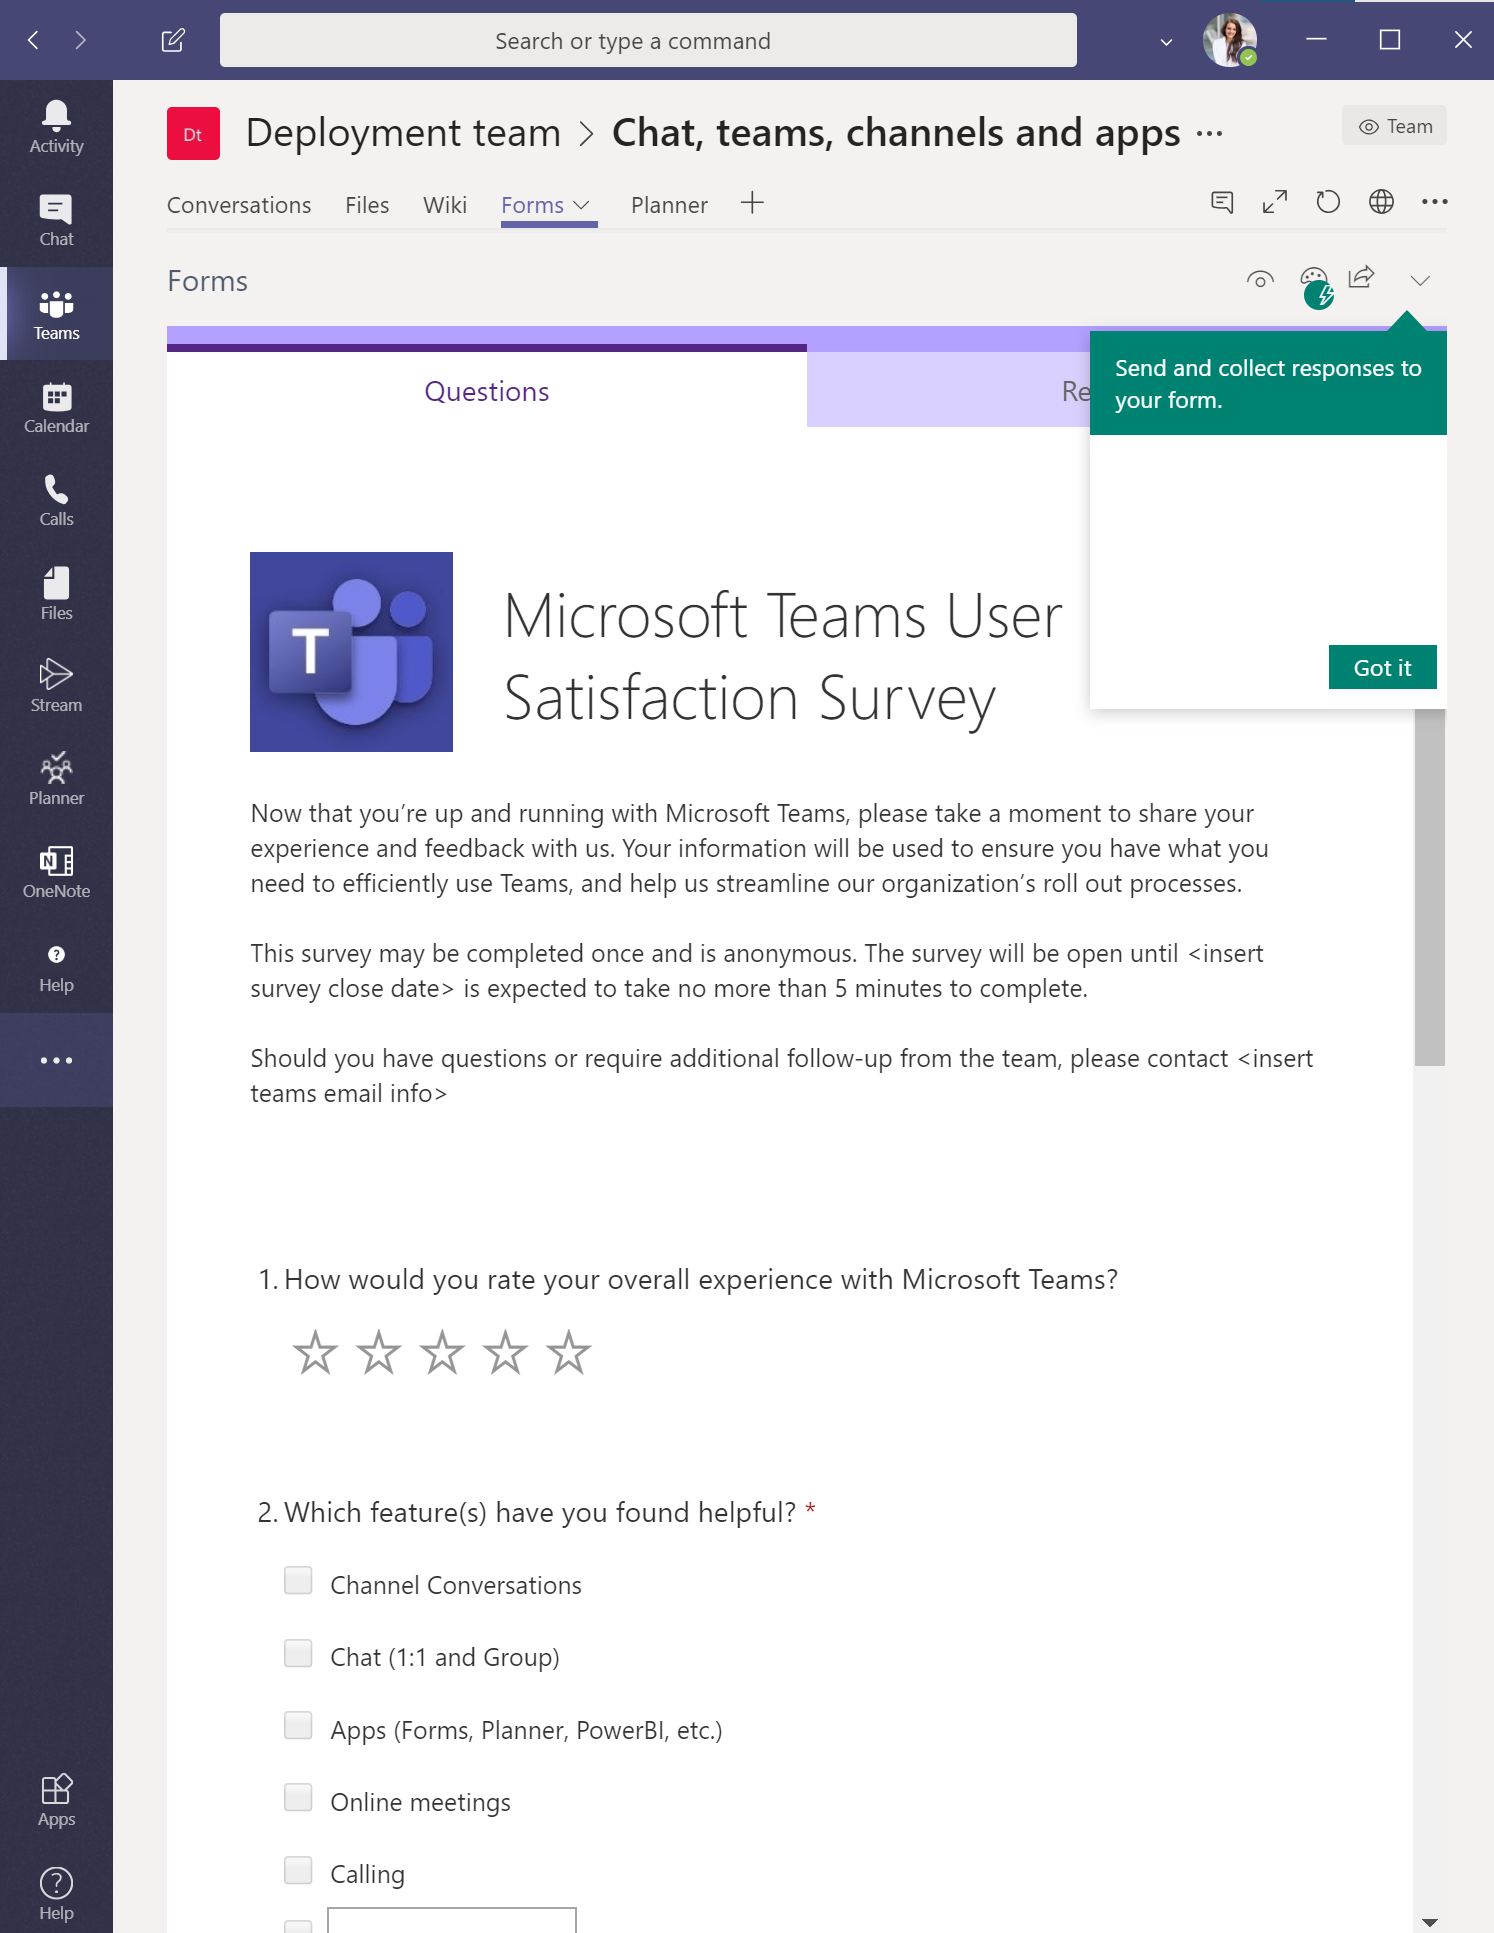1494x1933 pixels.
Task: Click Deployment team breadcrumb
Action: (403, 133)
